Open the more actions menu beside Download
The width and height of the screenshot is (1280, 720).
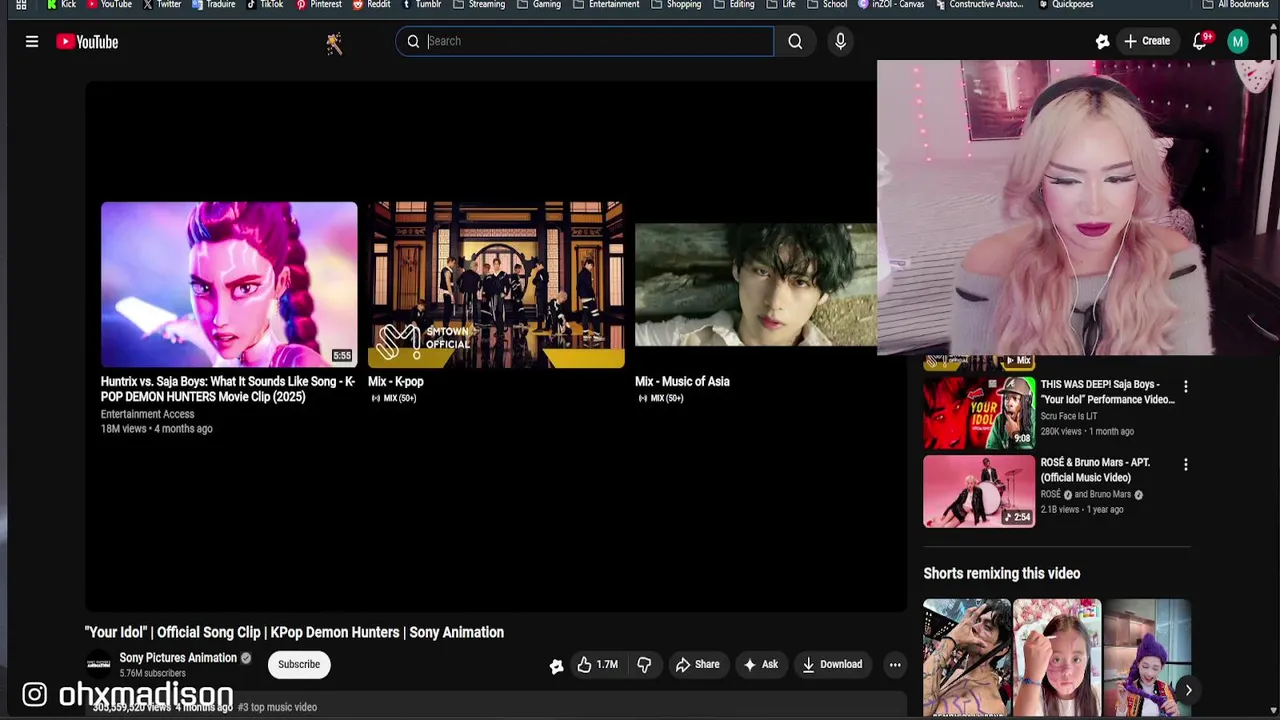895,665
